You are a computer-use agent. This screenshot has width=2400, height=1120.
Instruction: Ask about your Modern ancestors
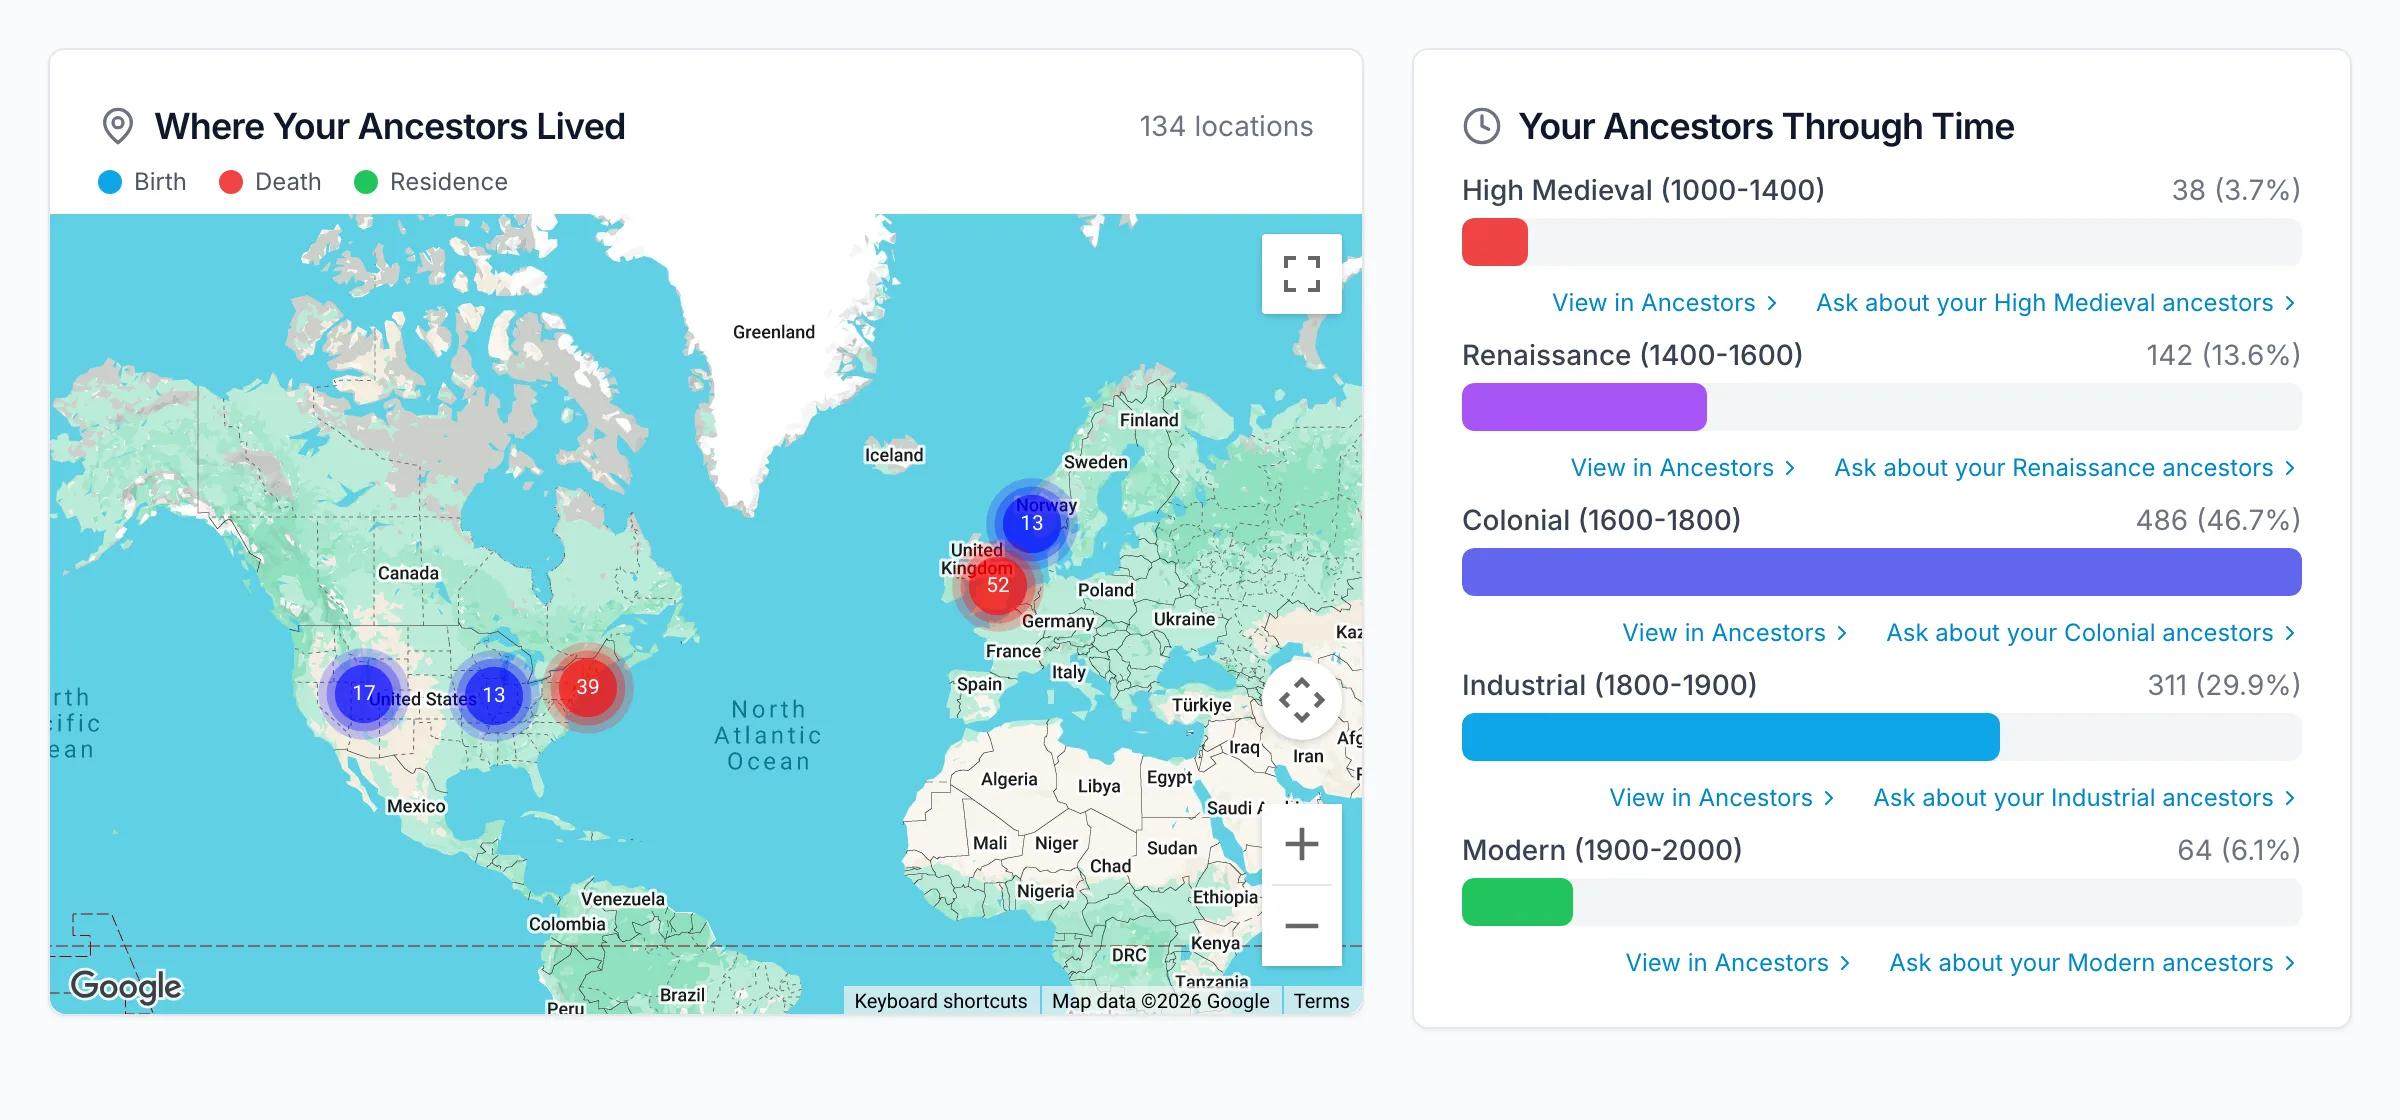2092,963
